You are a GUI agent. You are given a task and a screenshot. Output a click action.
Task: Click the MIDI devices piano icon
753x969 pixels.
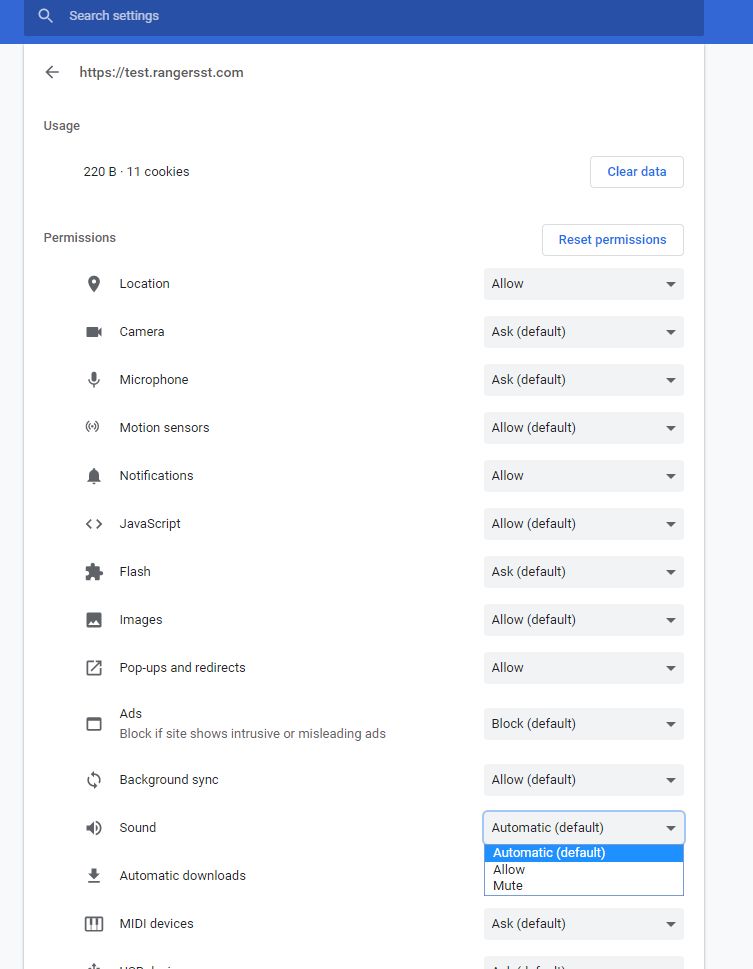pyautogui.click(x=93, y=923)
